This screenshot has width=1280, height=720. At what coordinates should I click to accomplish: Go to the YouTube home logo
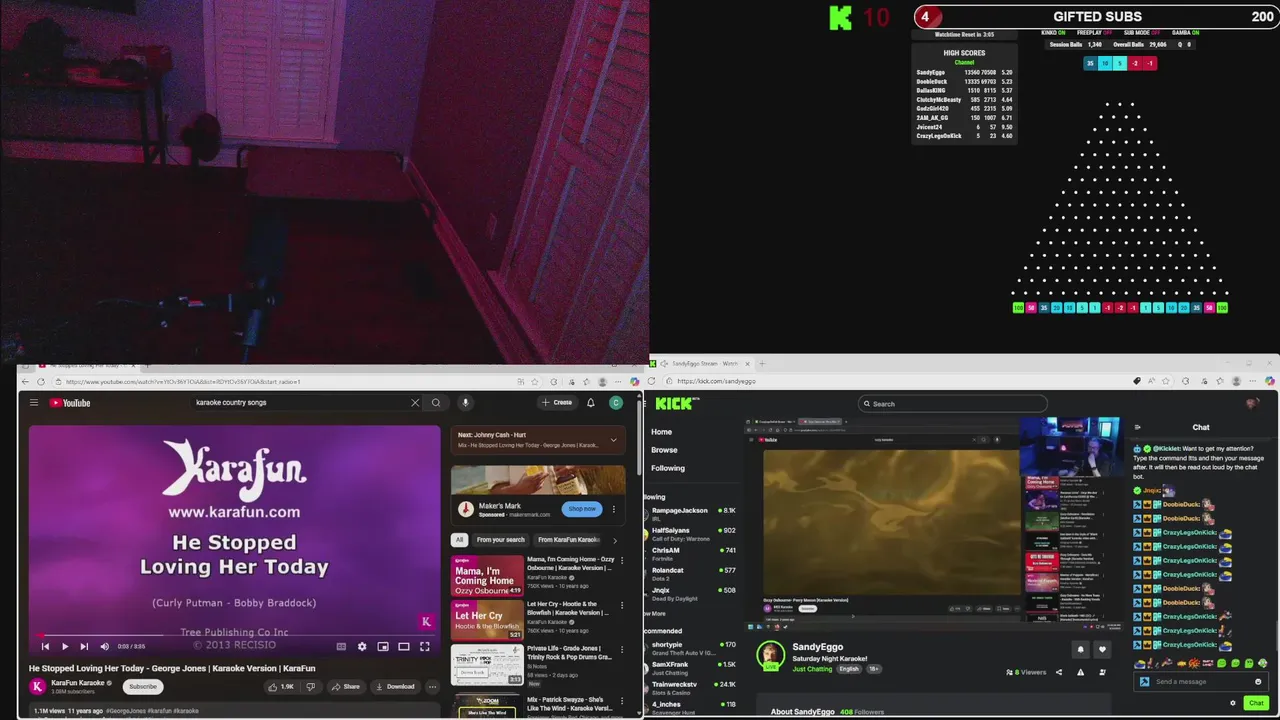tap(70, 403)
